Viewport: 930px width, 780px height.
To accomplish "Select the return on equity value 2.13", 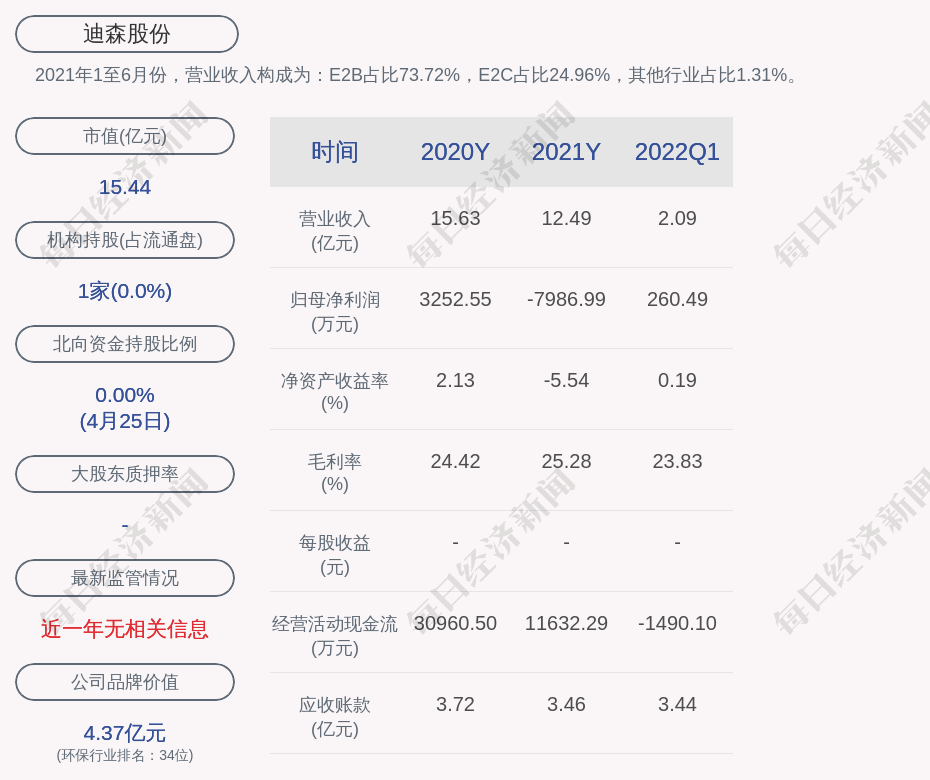I will [456, 380].
